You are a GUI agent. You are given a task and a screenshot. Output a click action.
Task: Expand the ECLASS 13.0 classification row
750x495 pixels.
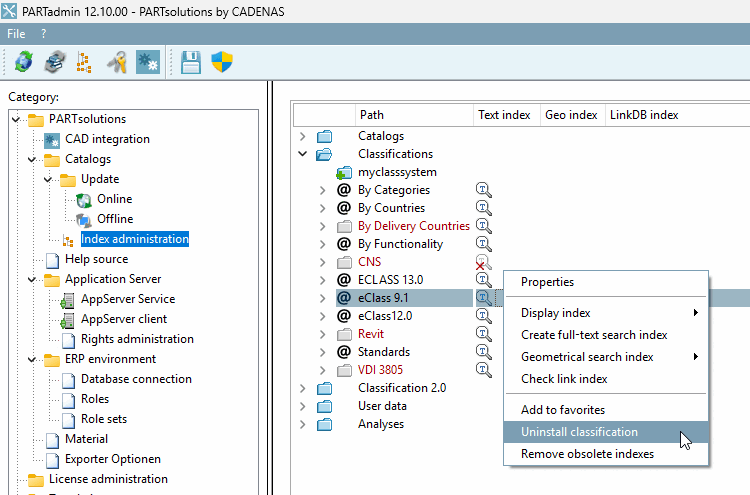pyautogui.click(x=322, y=280)
